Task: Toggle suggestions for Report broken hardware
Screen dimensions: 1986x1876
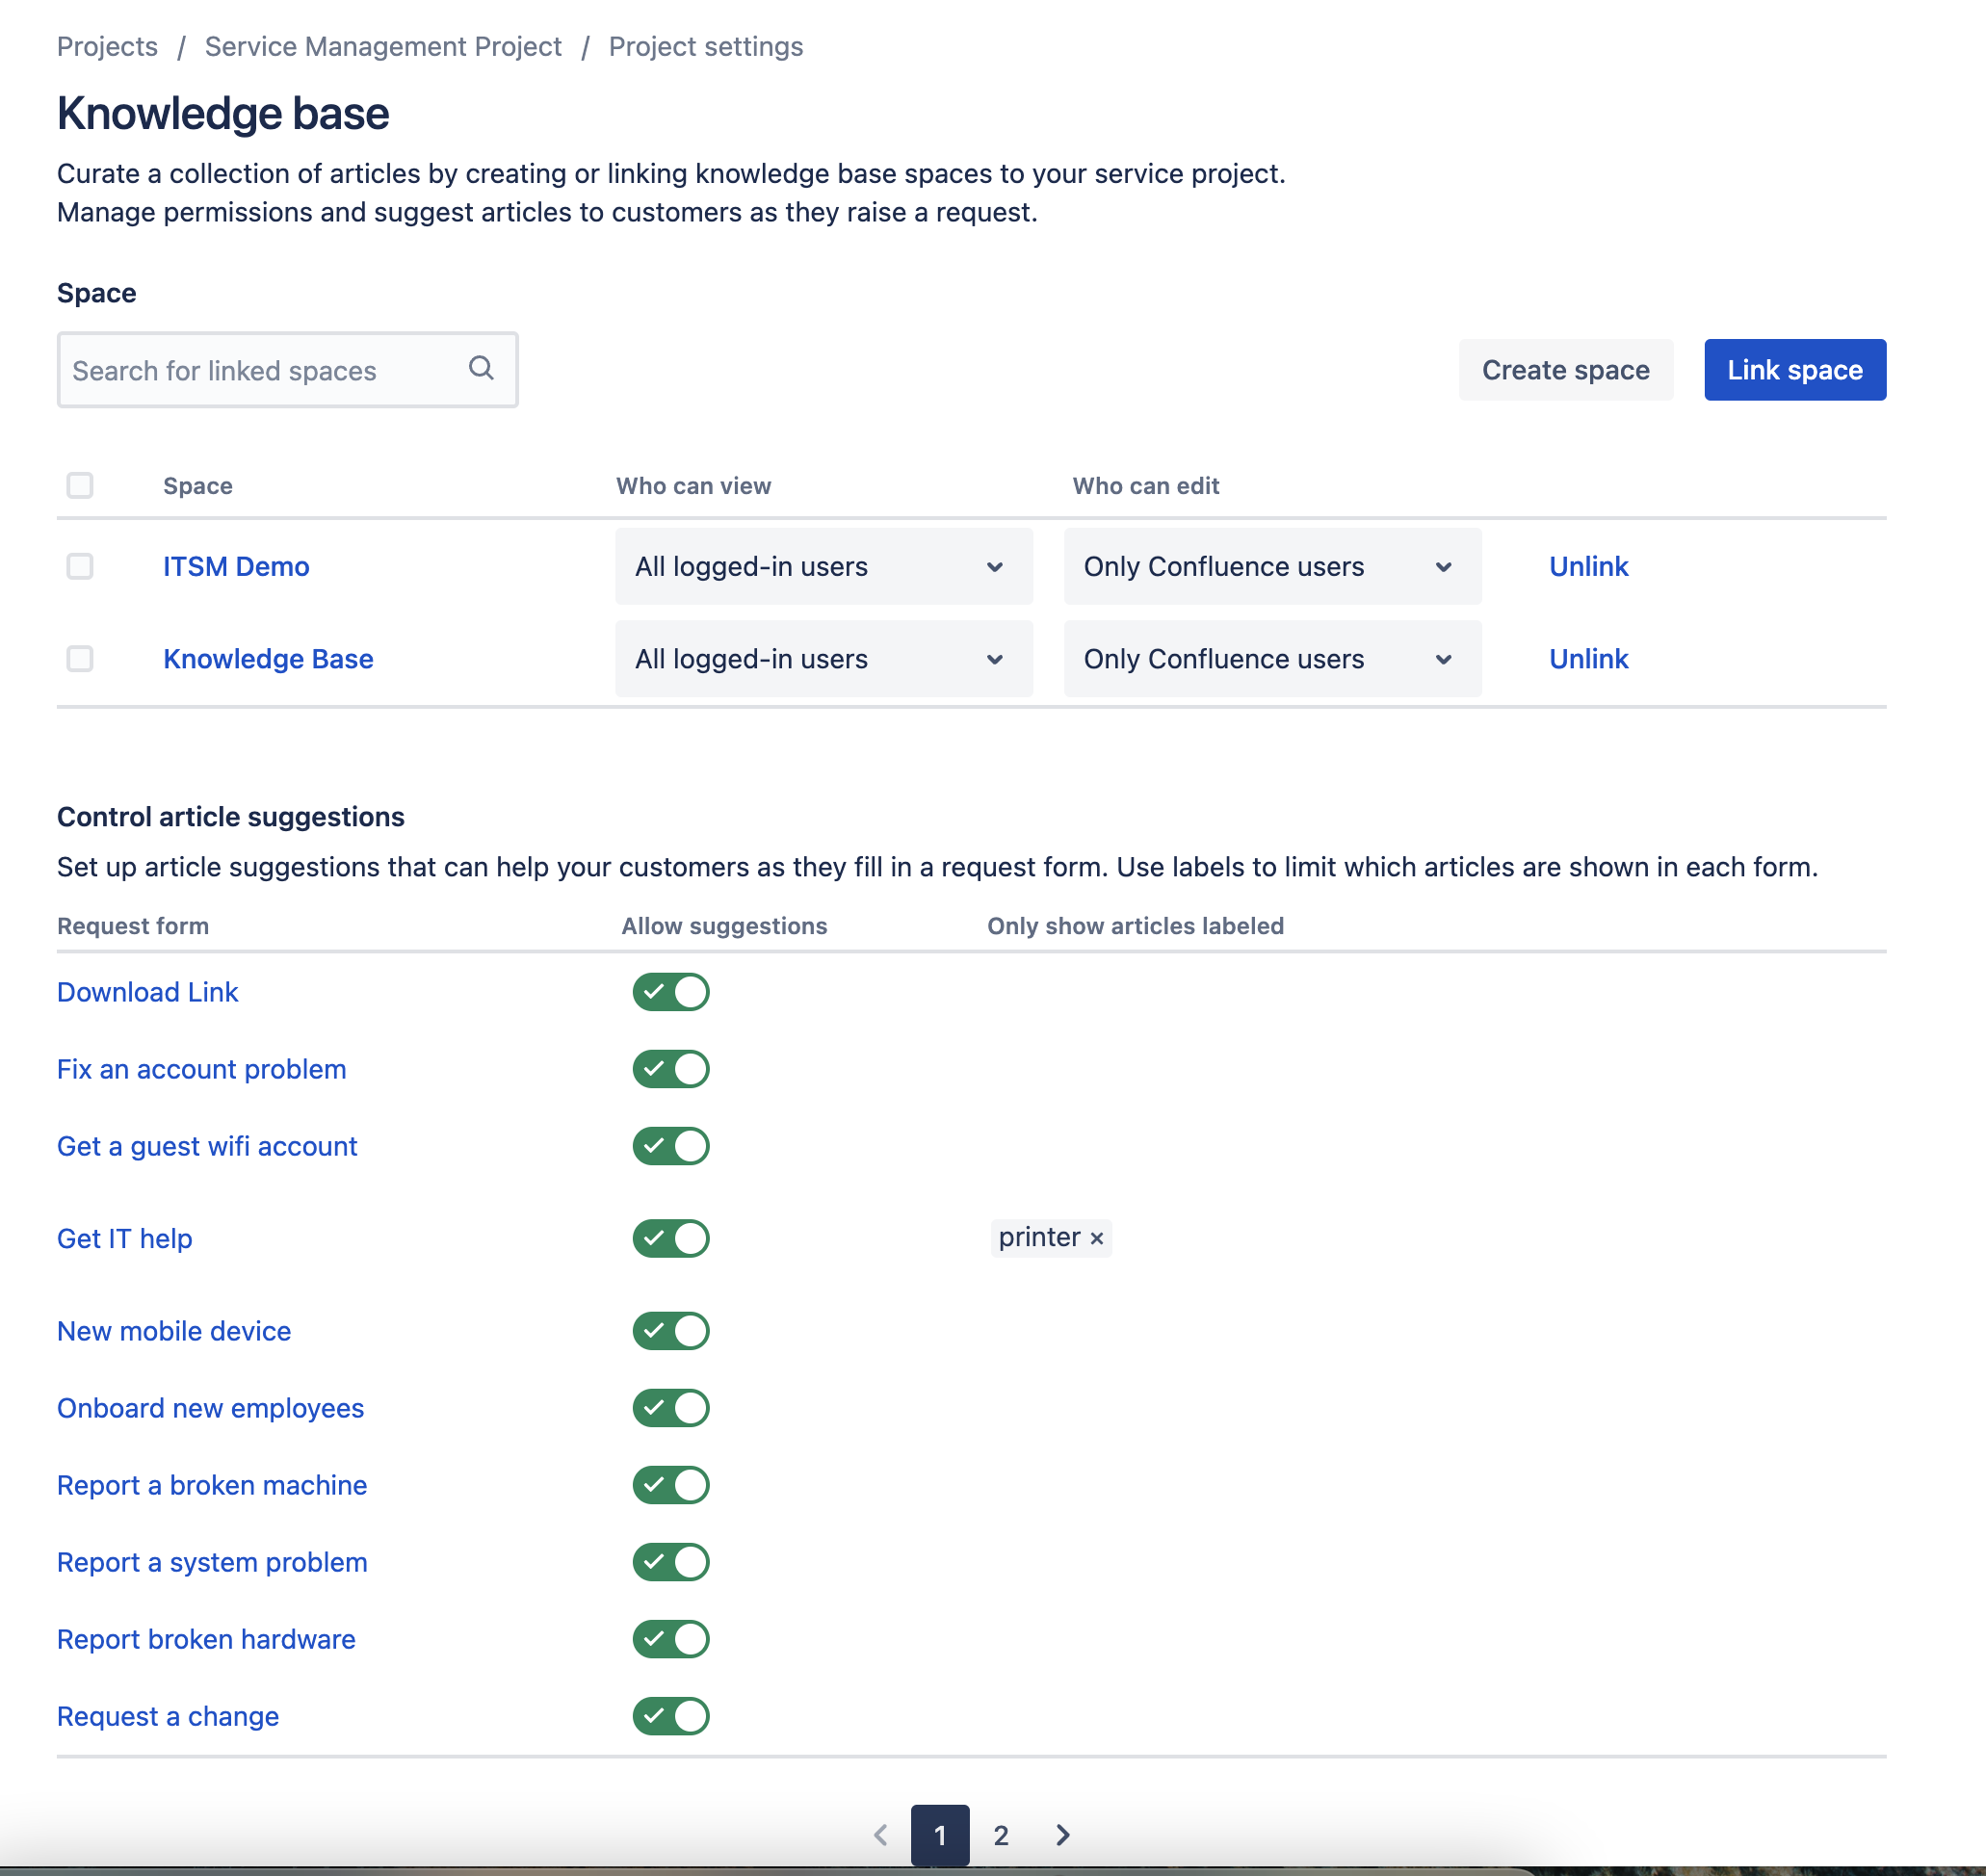Action: (x=671, y=1639)
